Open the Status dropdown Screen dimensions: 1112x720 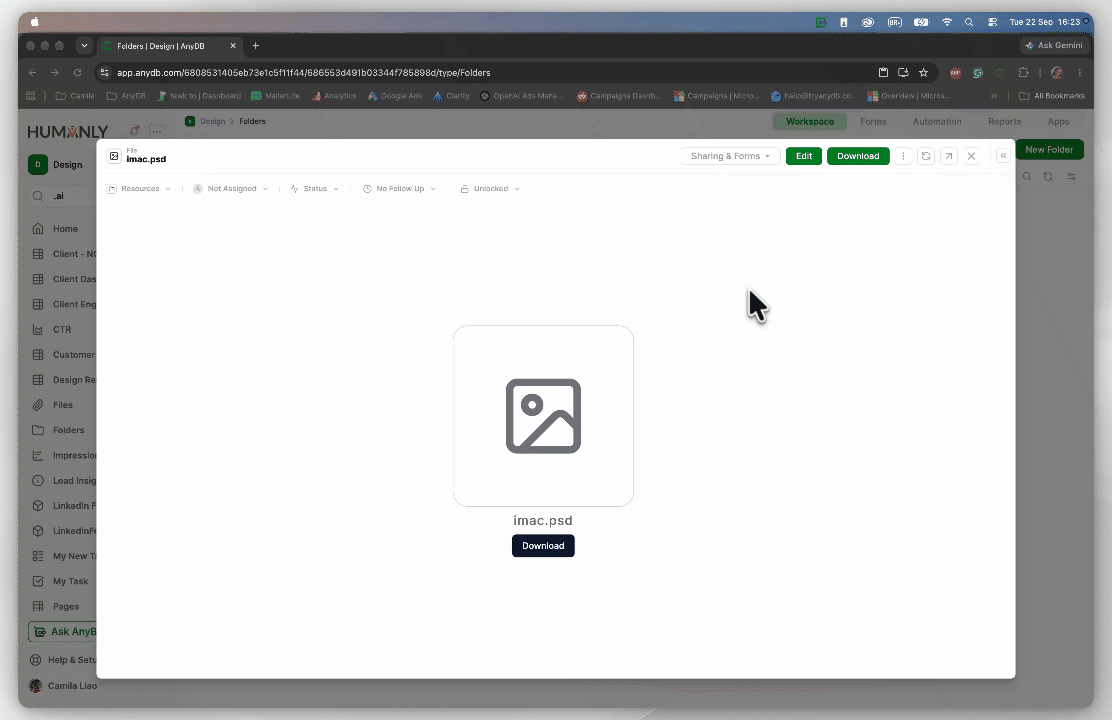coord(314,189)
